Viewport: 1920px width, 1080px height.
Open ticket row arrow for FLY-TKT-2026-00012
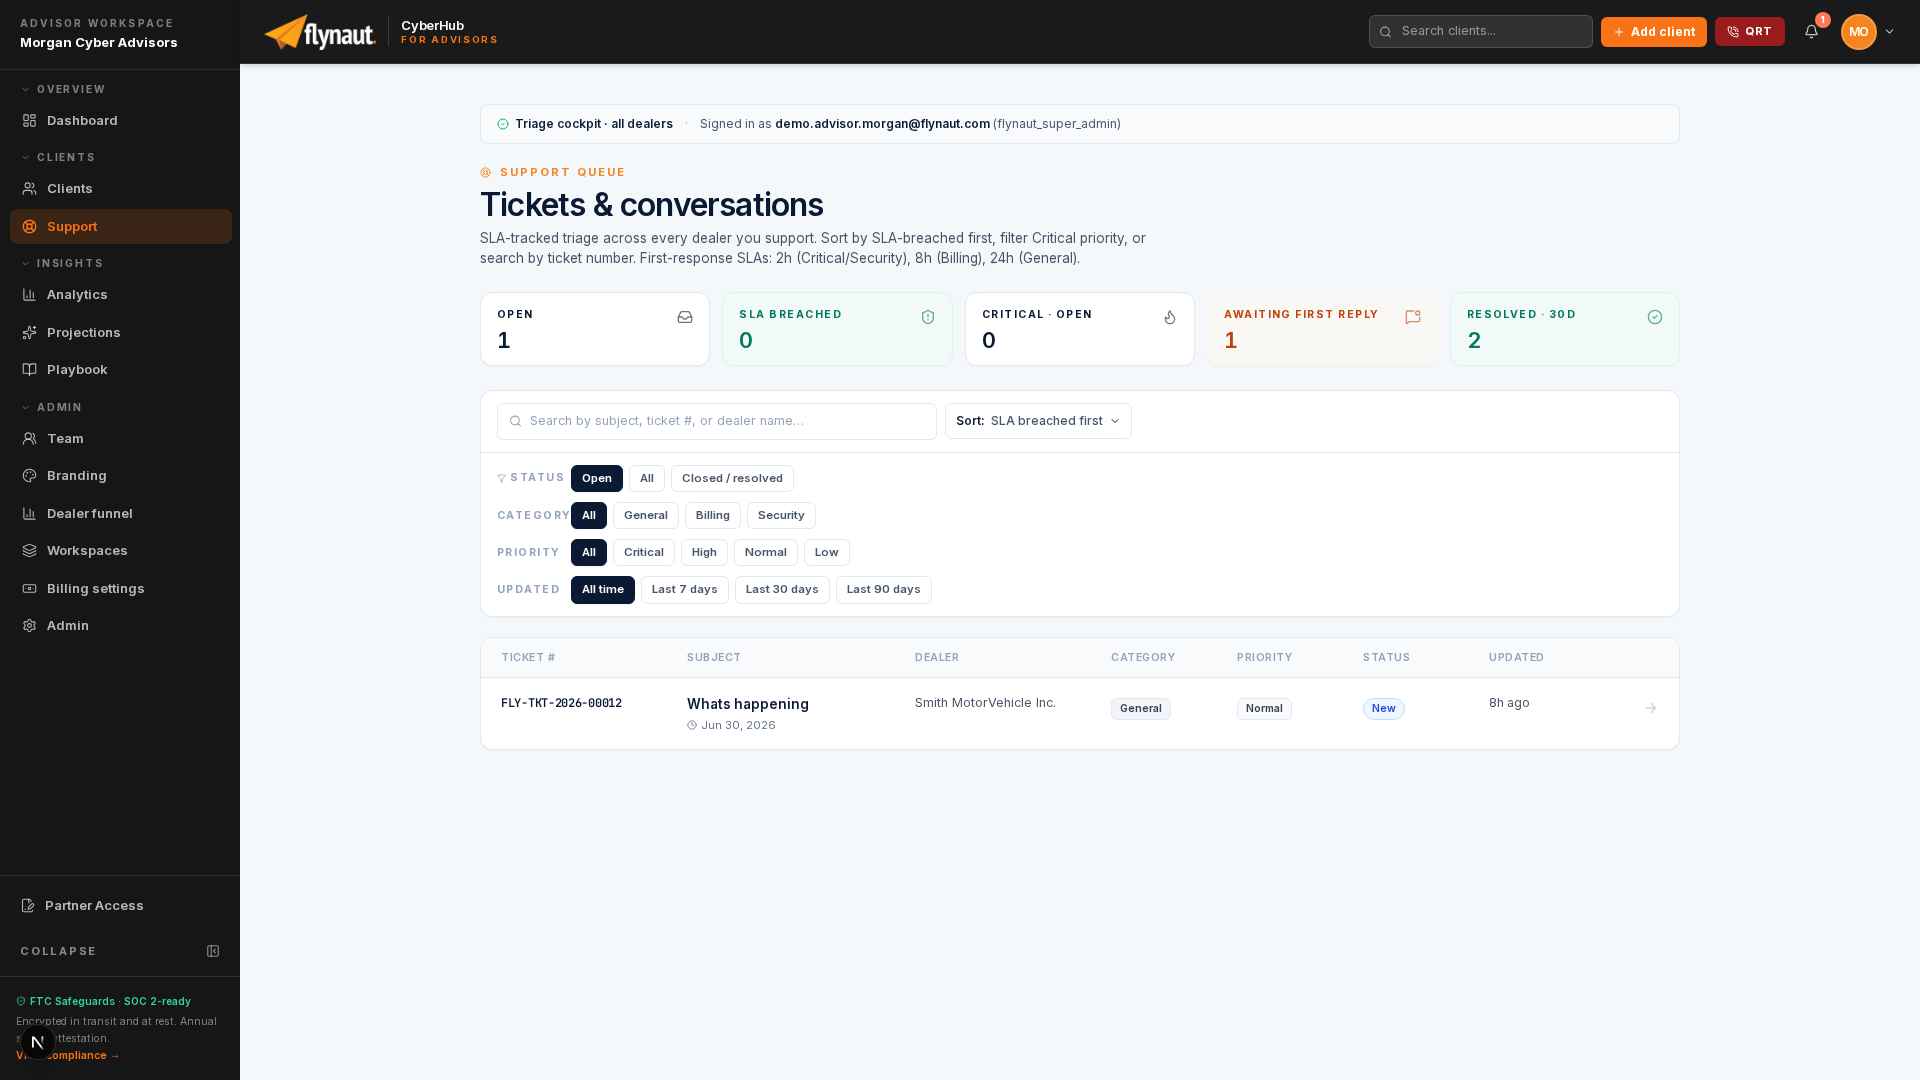coord(1651,708)
